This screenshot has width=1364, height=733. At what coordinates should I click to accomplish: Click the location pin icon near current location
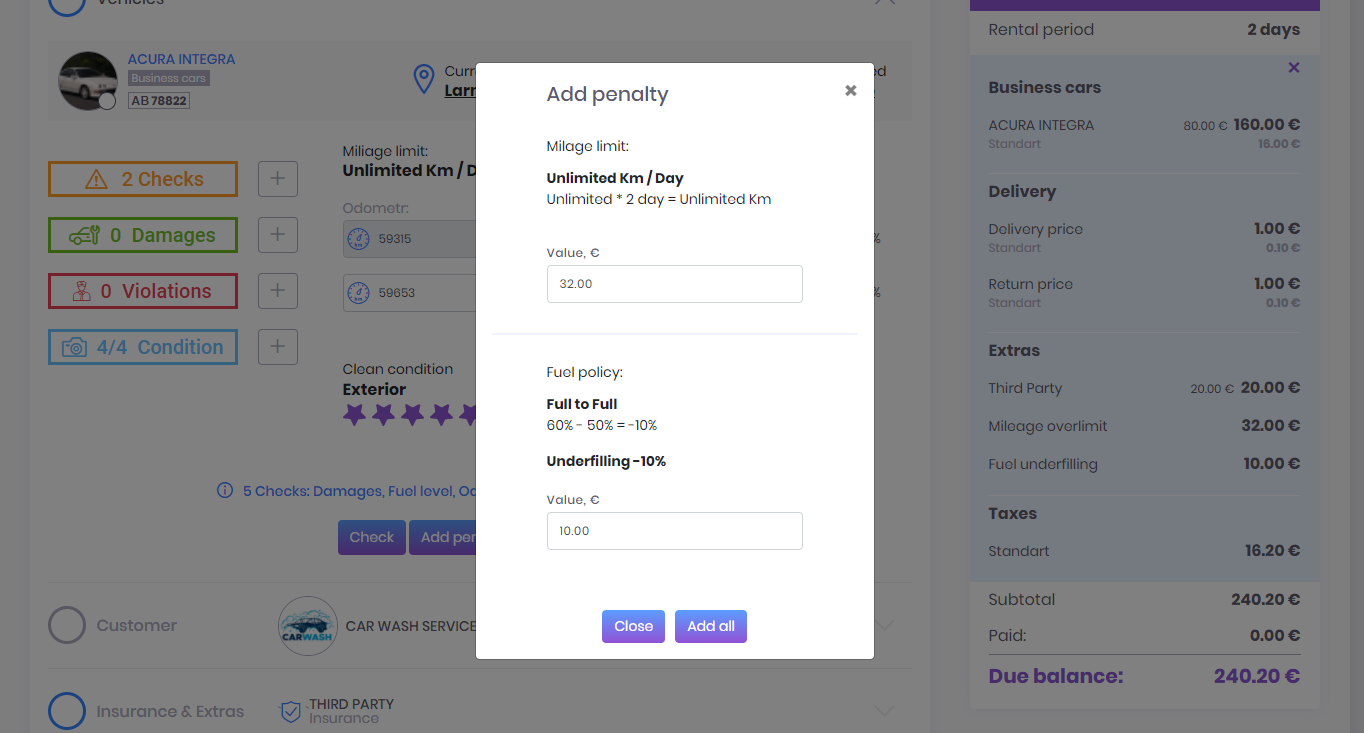tap(424, 80)
